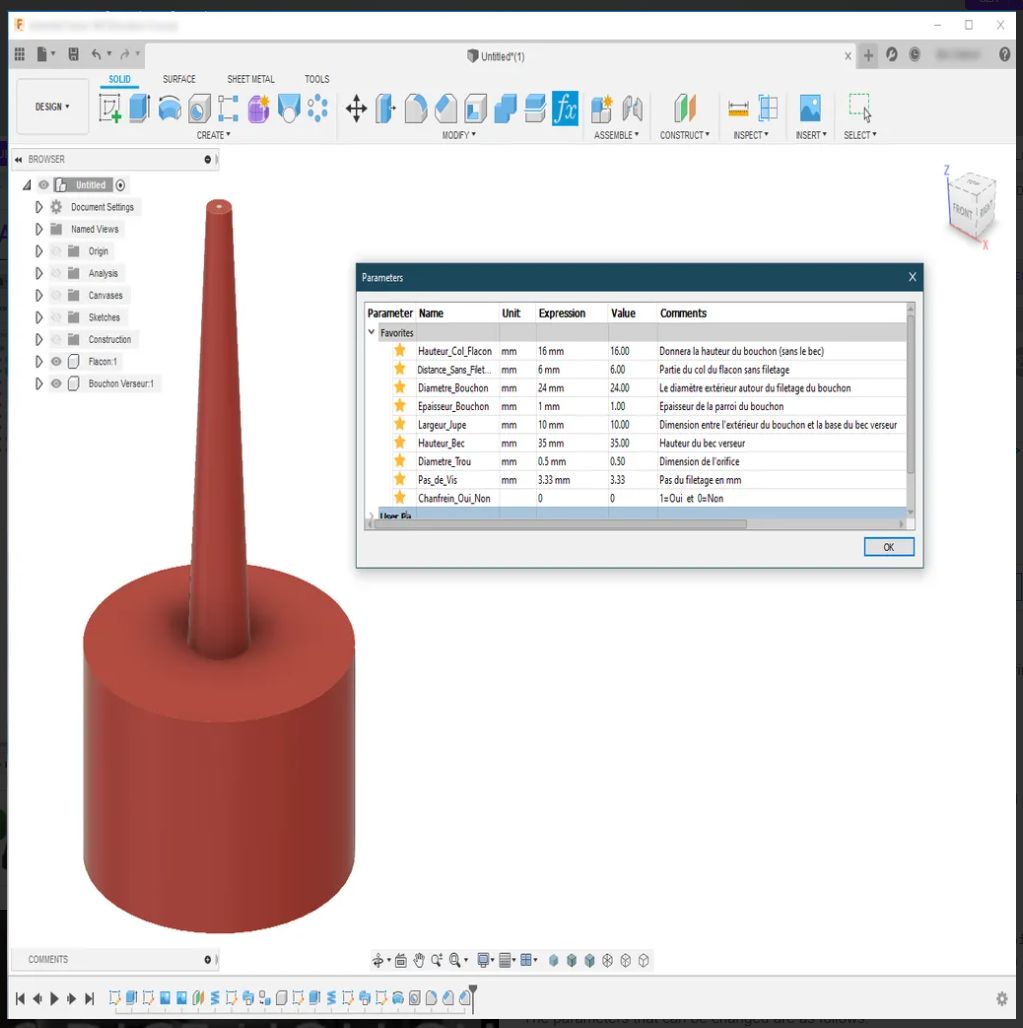Expand the Document Settings node

pyautogui.click(x=39, y=207)
